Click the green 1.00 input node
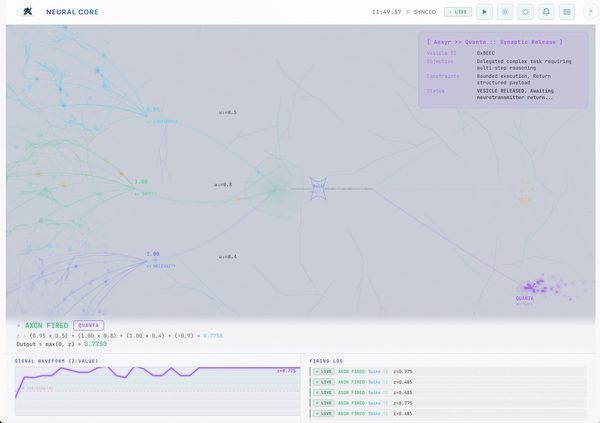Image resolution: width=600 pixels, height=423 pixels. [141, 182]
